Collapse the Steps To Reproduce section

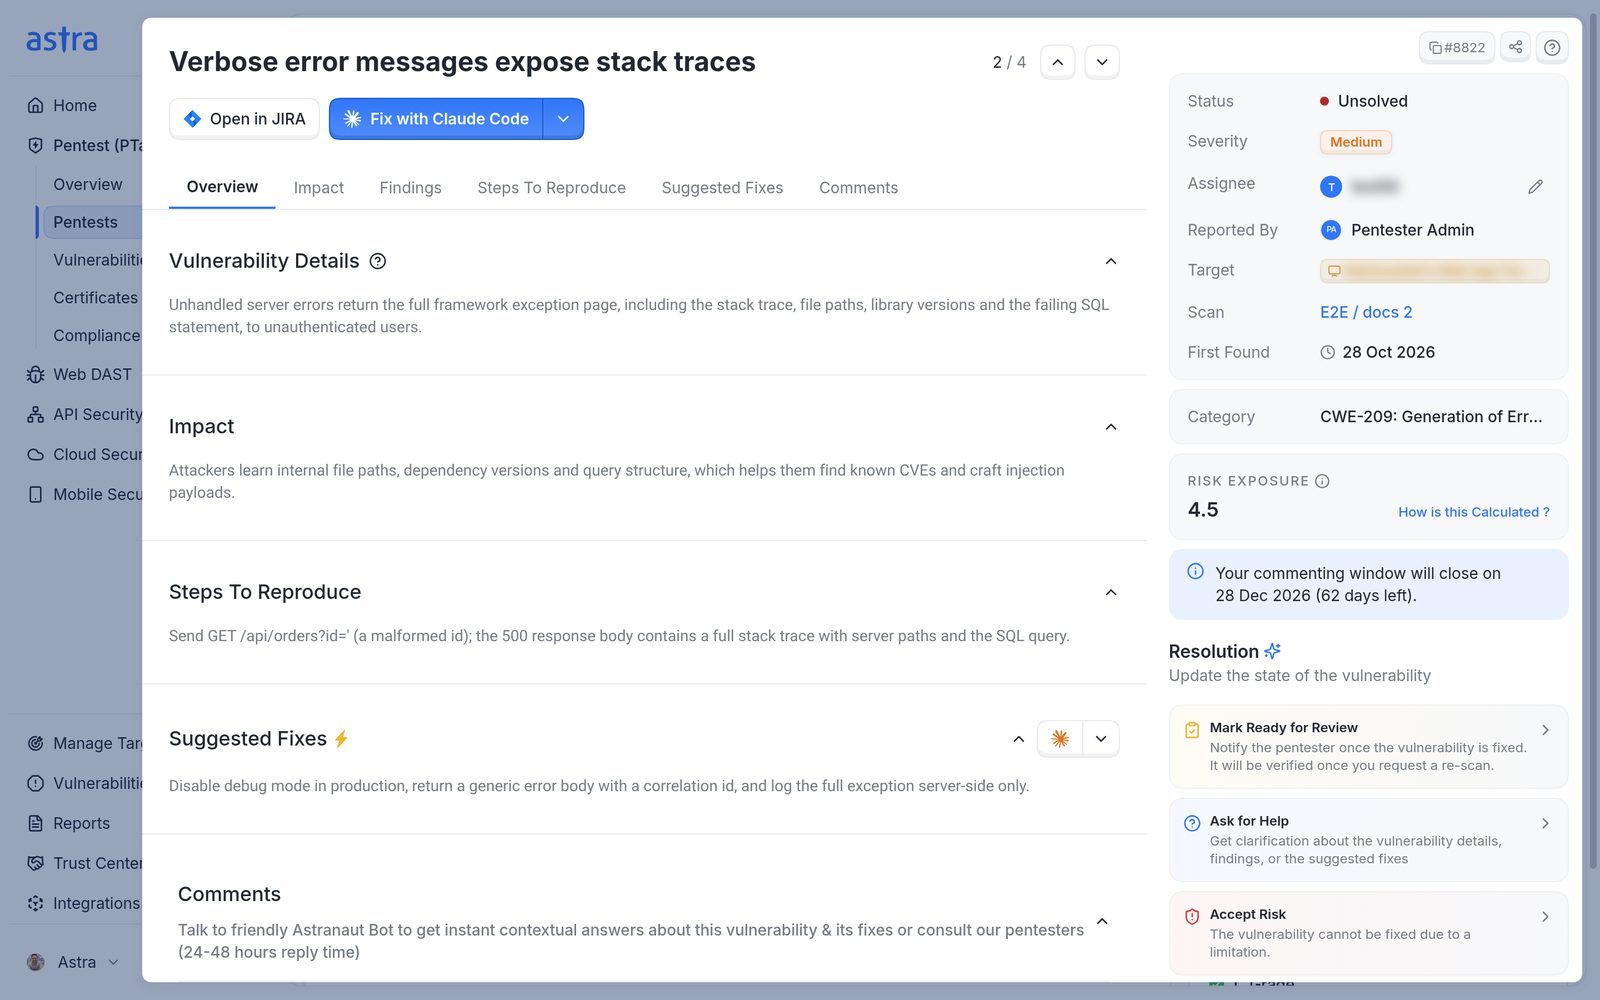pyautogui.click(x=1111, y=593)
